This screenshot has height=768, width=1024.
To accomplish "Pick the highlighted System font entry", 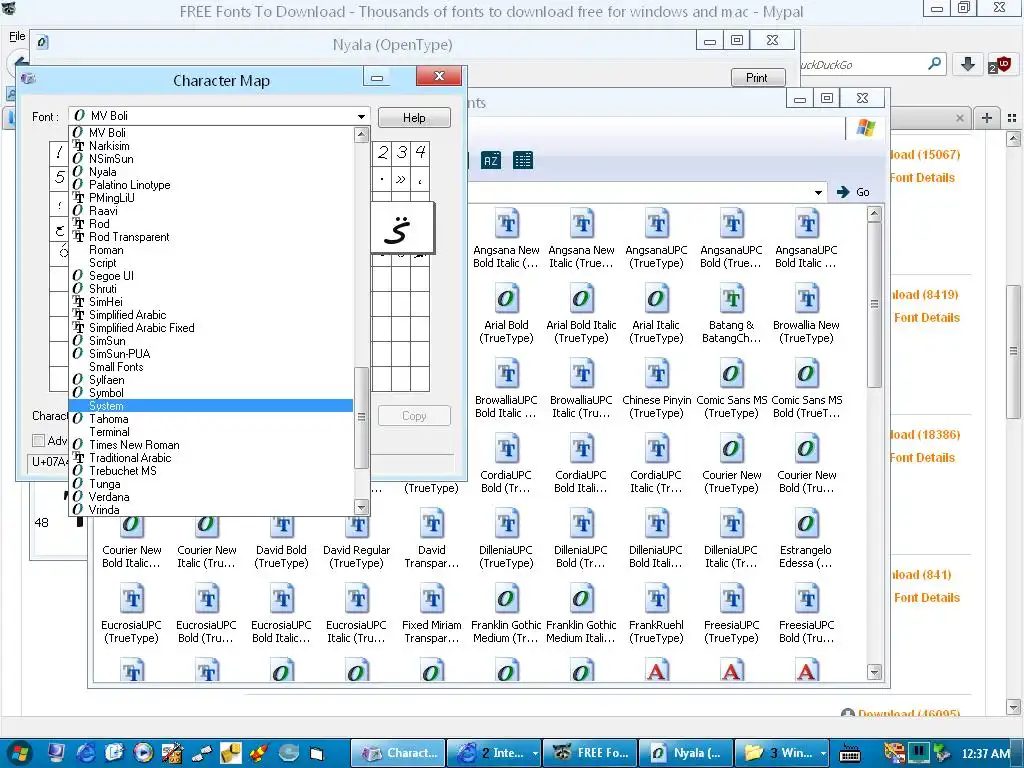I will click(x=211, y=406).
